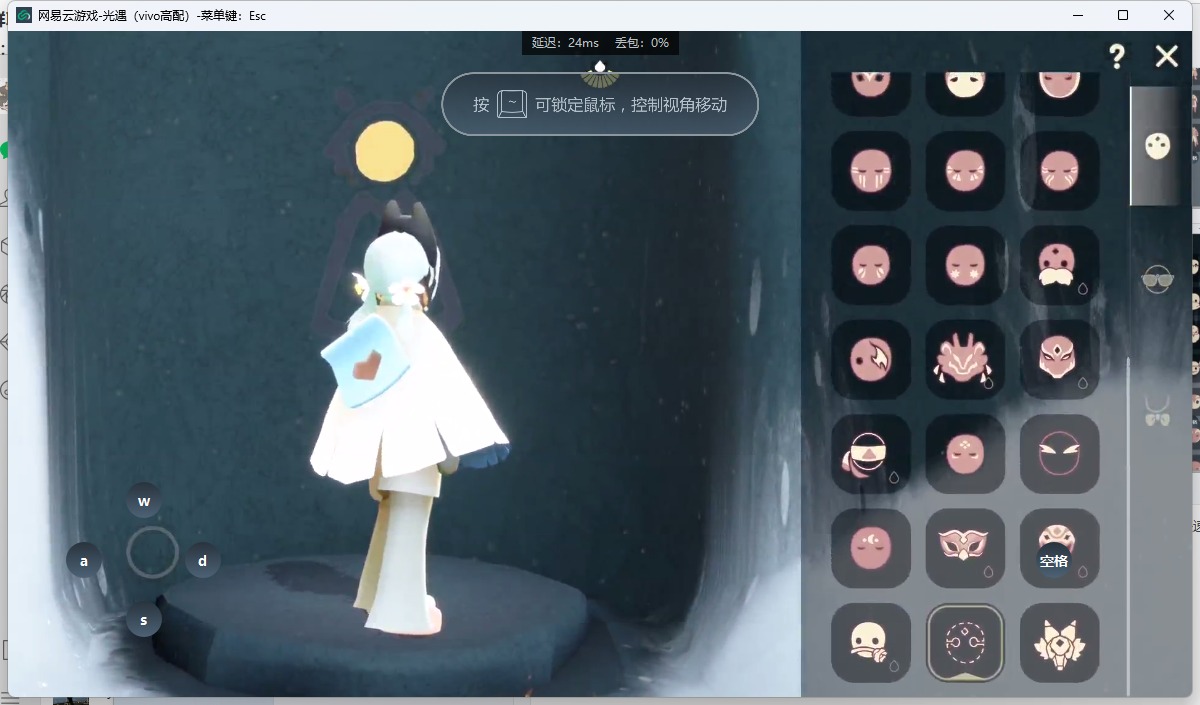Pick the fox mask with forehead gem

coord(1059,359)
